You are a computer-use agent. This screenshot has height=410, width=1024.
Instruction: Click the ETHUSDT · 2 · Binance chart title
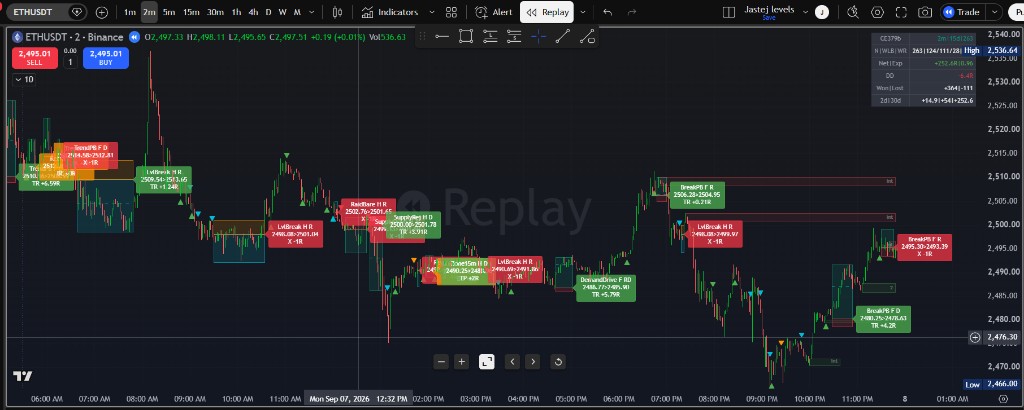75,37
